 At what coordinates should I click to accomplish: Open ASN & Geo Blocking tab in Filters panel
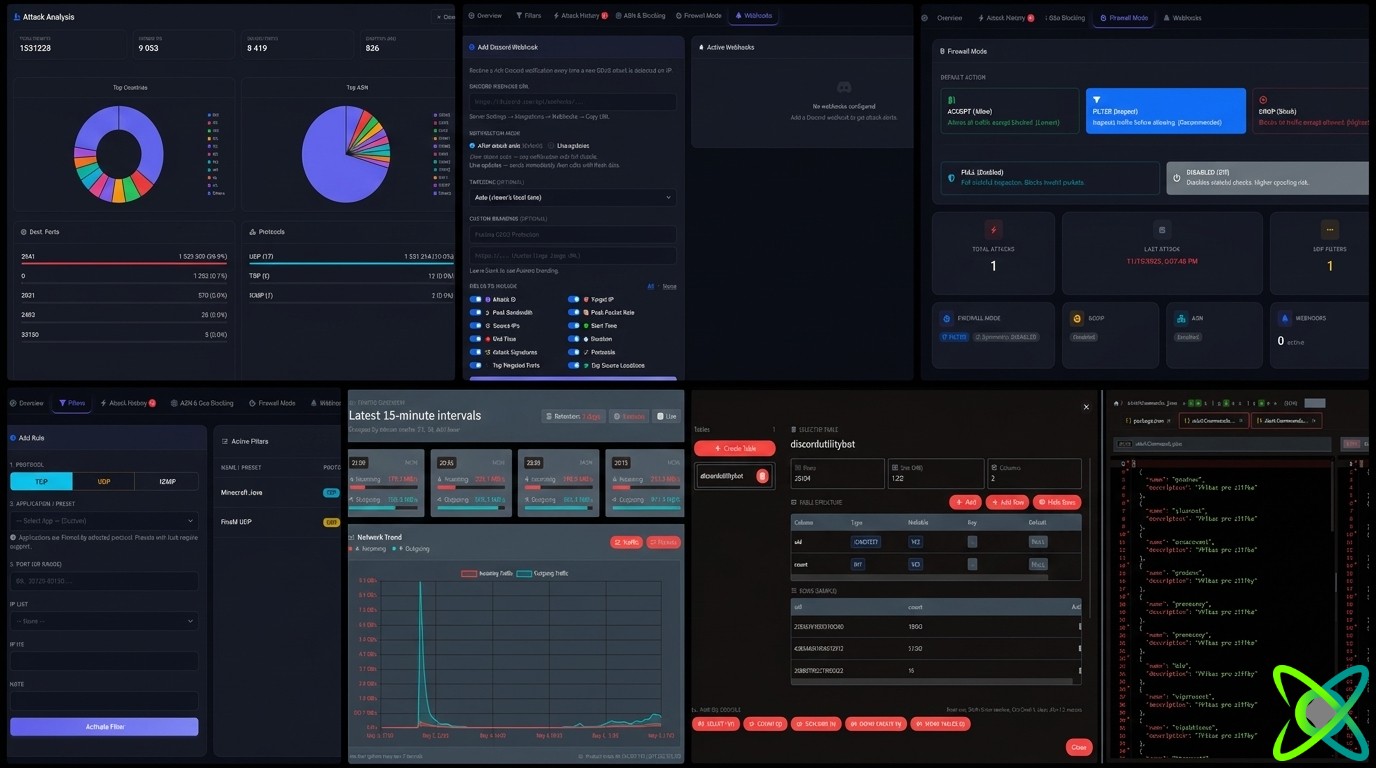pos(202,403)
